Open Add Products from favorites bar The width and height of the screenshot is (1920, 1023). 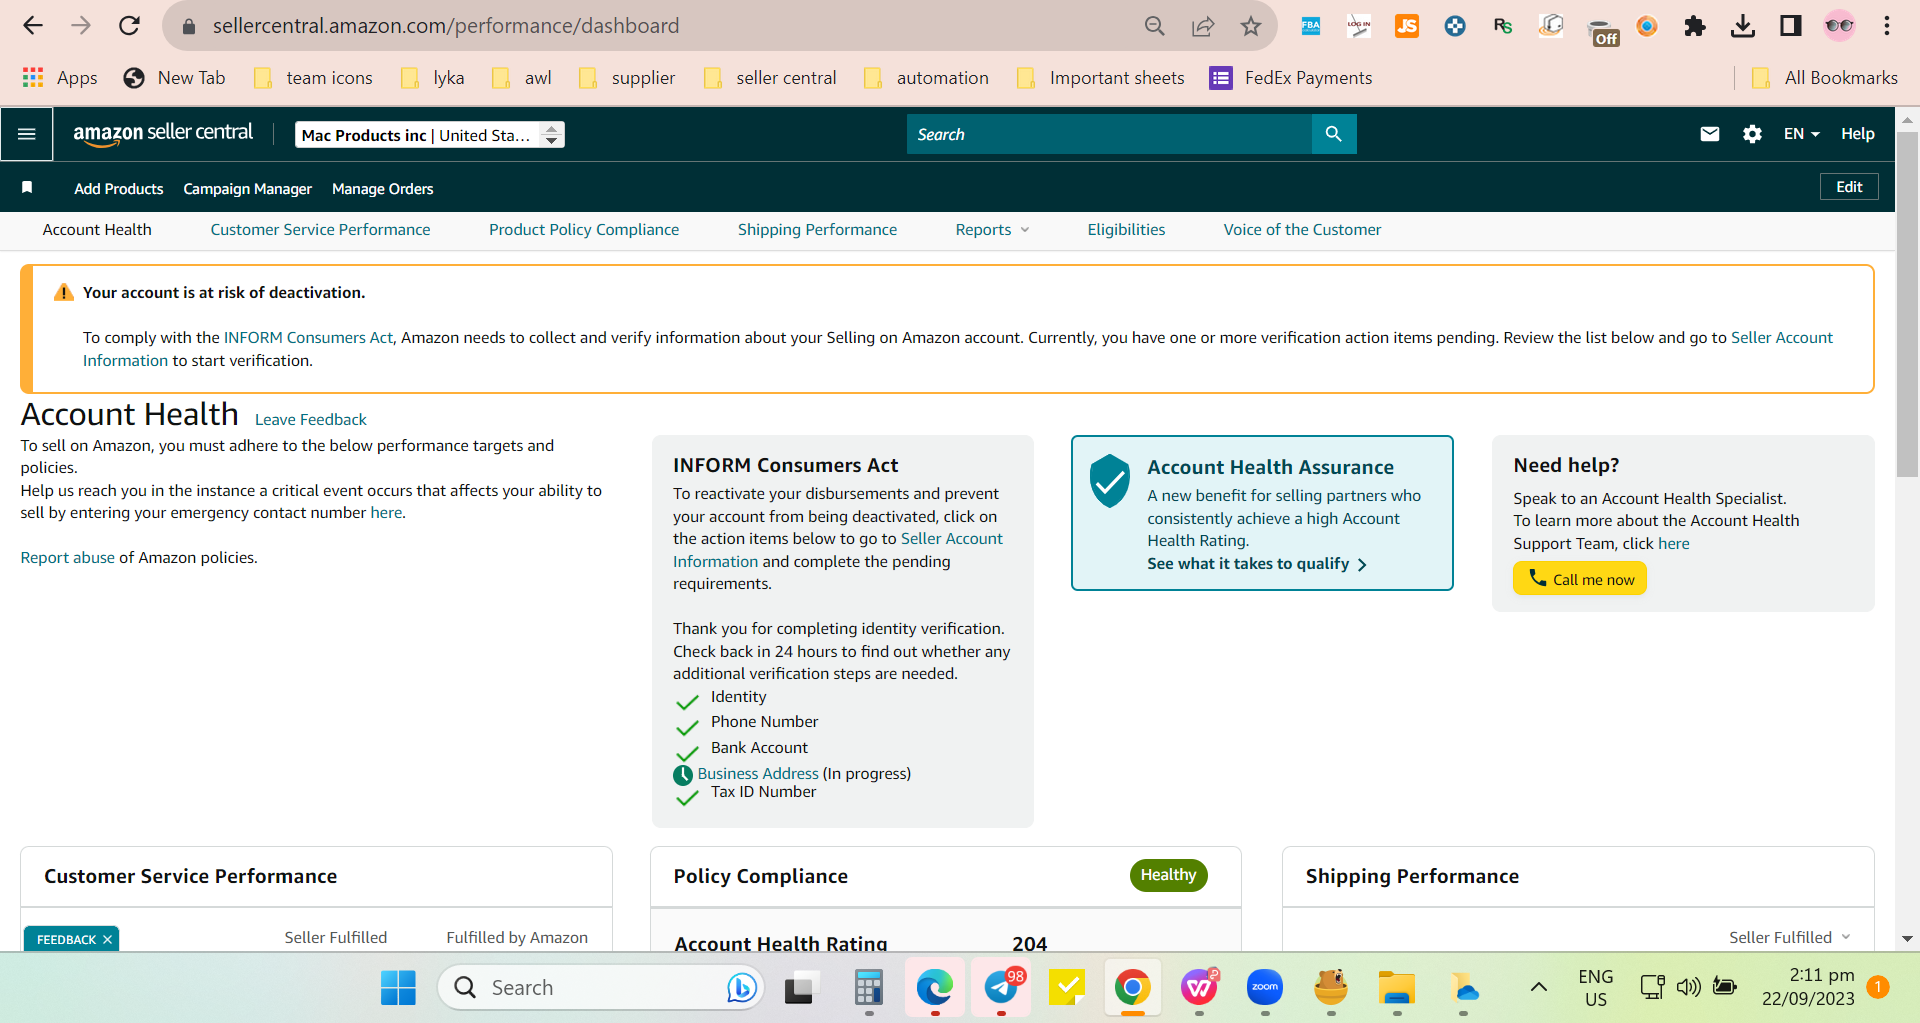(119, 189)
